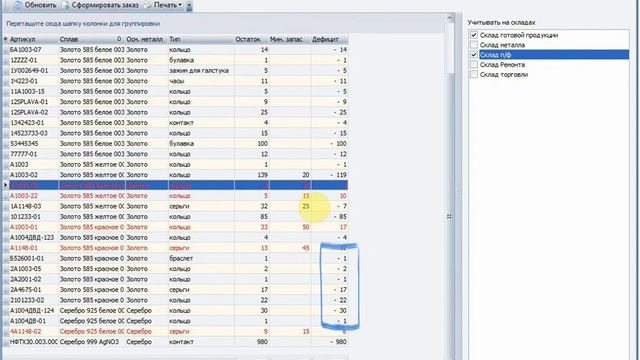Click Мин. запас value 45

[306, 248]
